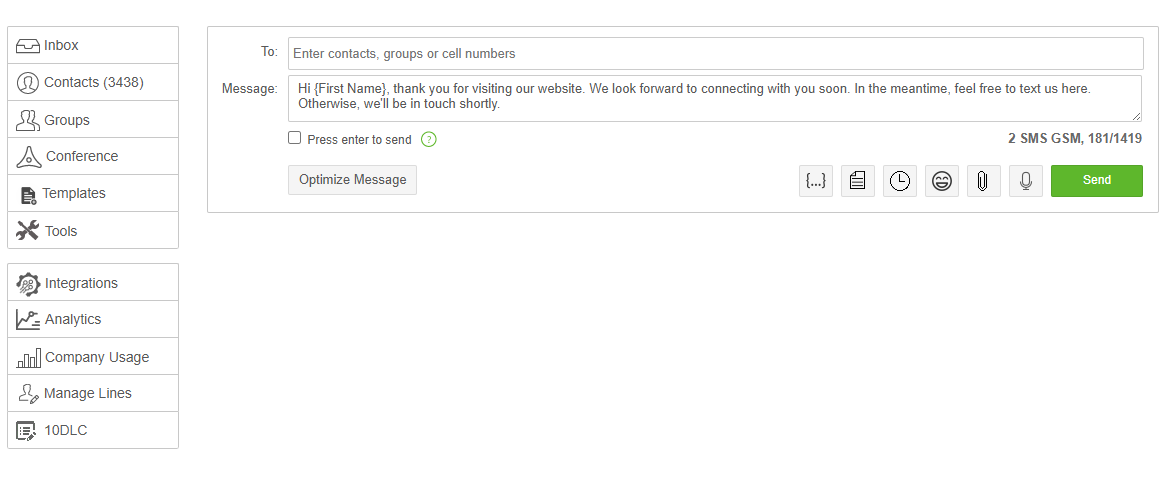Click the microphone voice icon
1162x485 pixels.
(x=1026, y=181)
